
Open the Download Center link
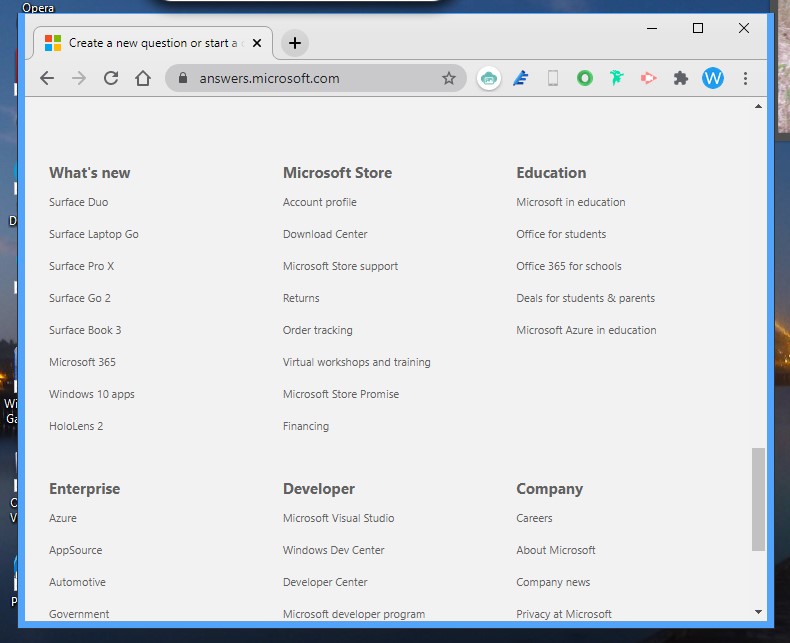(325, 234)
